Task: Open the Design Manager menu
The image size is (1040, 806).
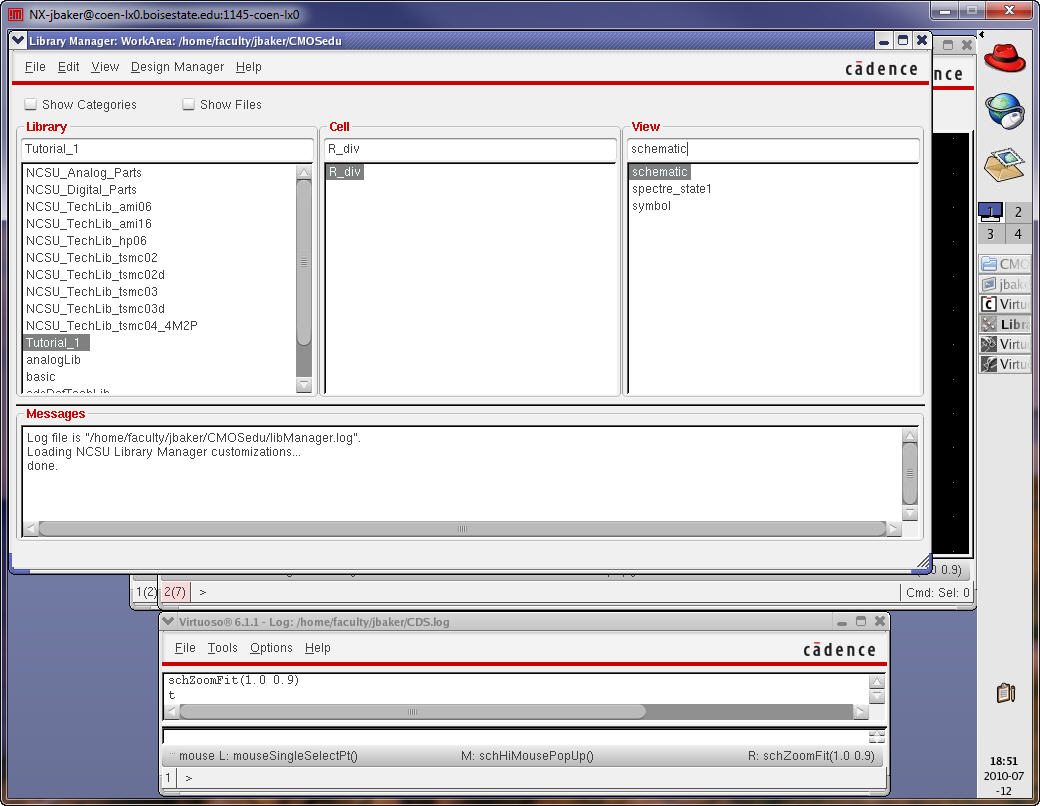Action: (x=177, y=67)
